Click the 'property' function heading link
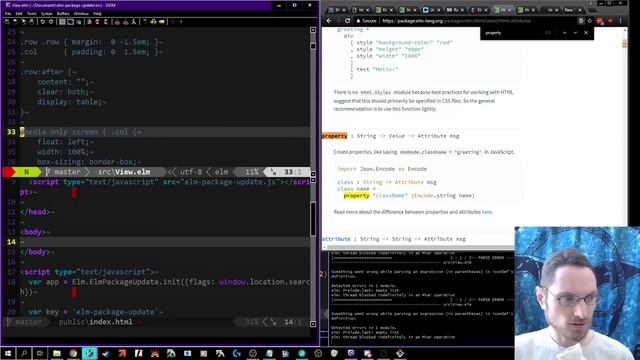Image resolution: width=640 pixels, height=360 pixels. coord(334,136)
